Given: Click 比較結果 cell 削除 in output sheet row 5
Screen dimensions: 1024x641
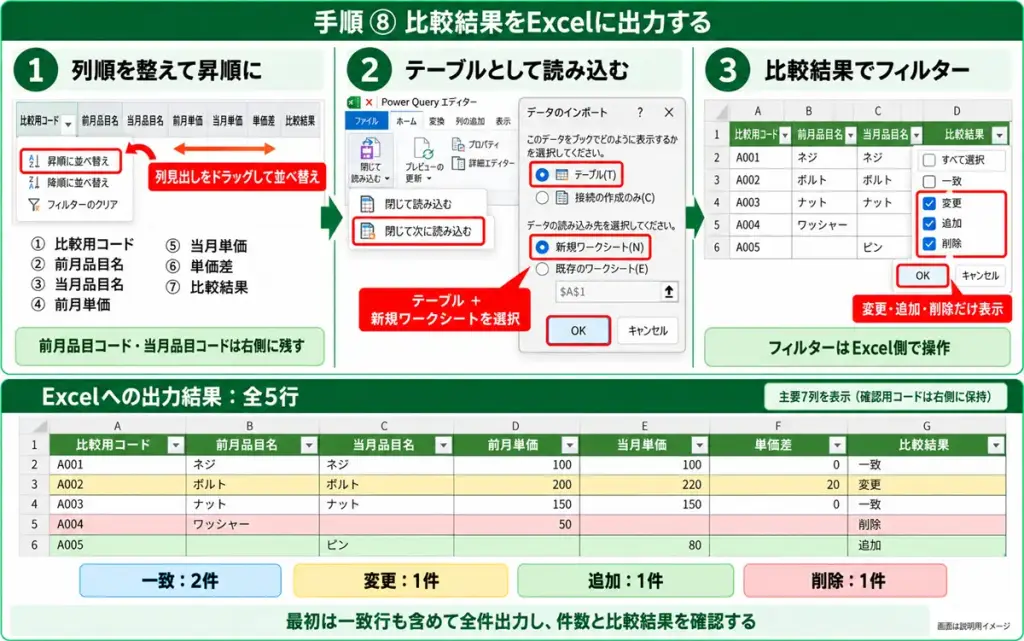Looking at the screenshot, I should pos(926,524).
